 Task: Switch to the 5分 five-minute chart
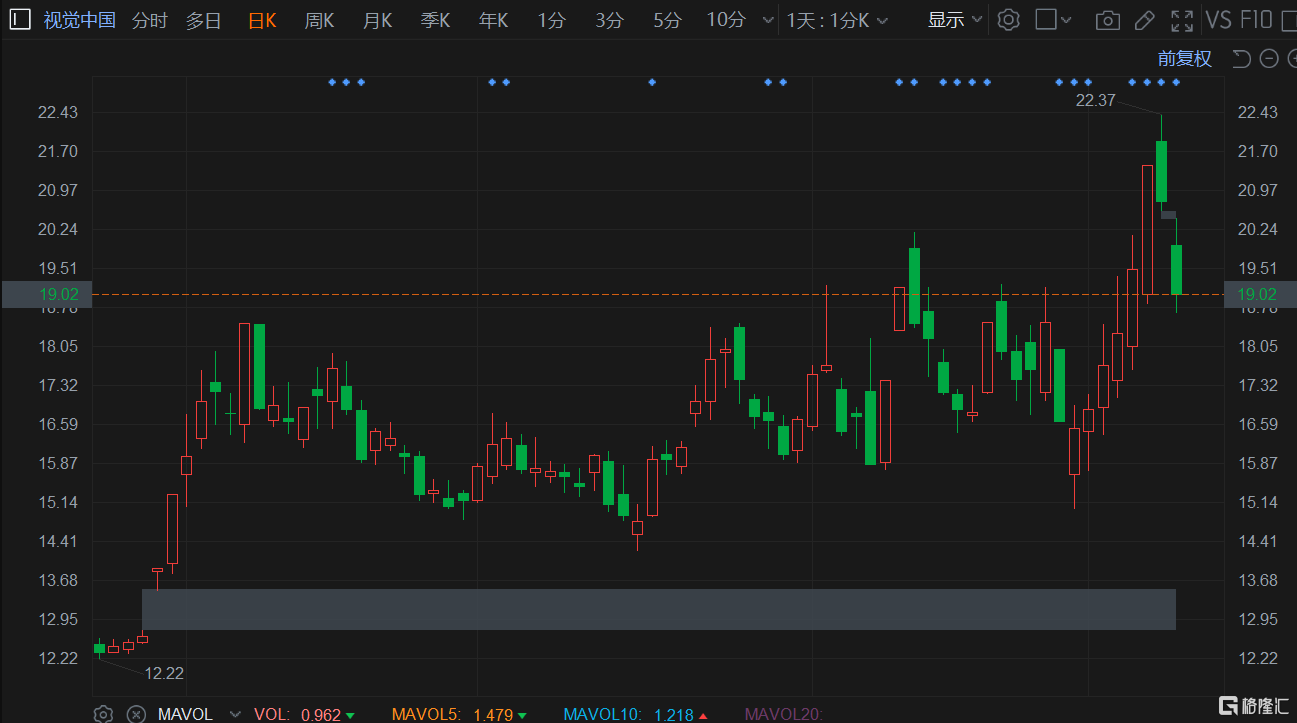pos(667,20)
